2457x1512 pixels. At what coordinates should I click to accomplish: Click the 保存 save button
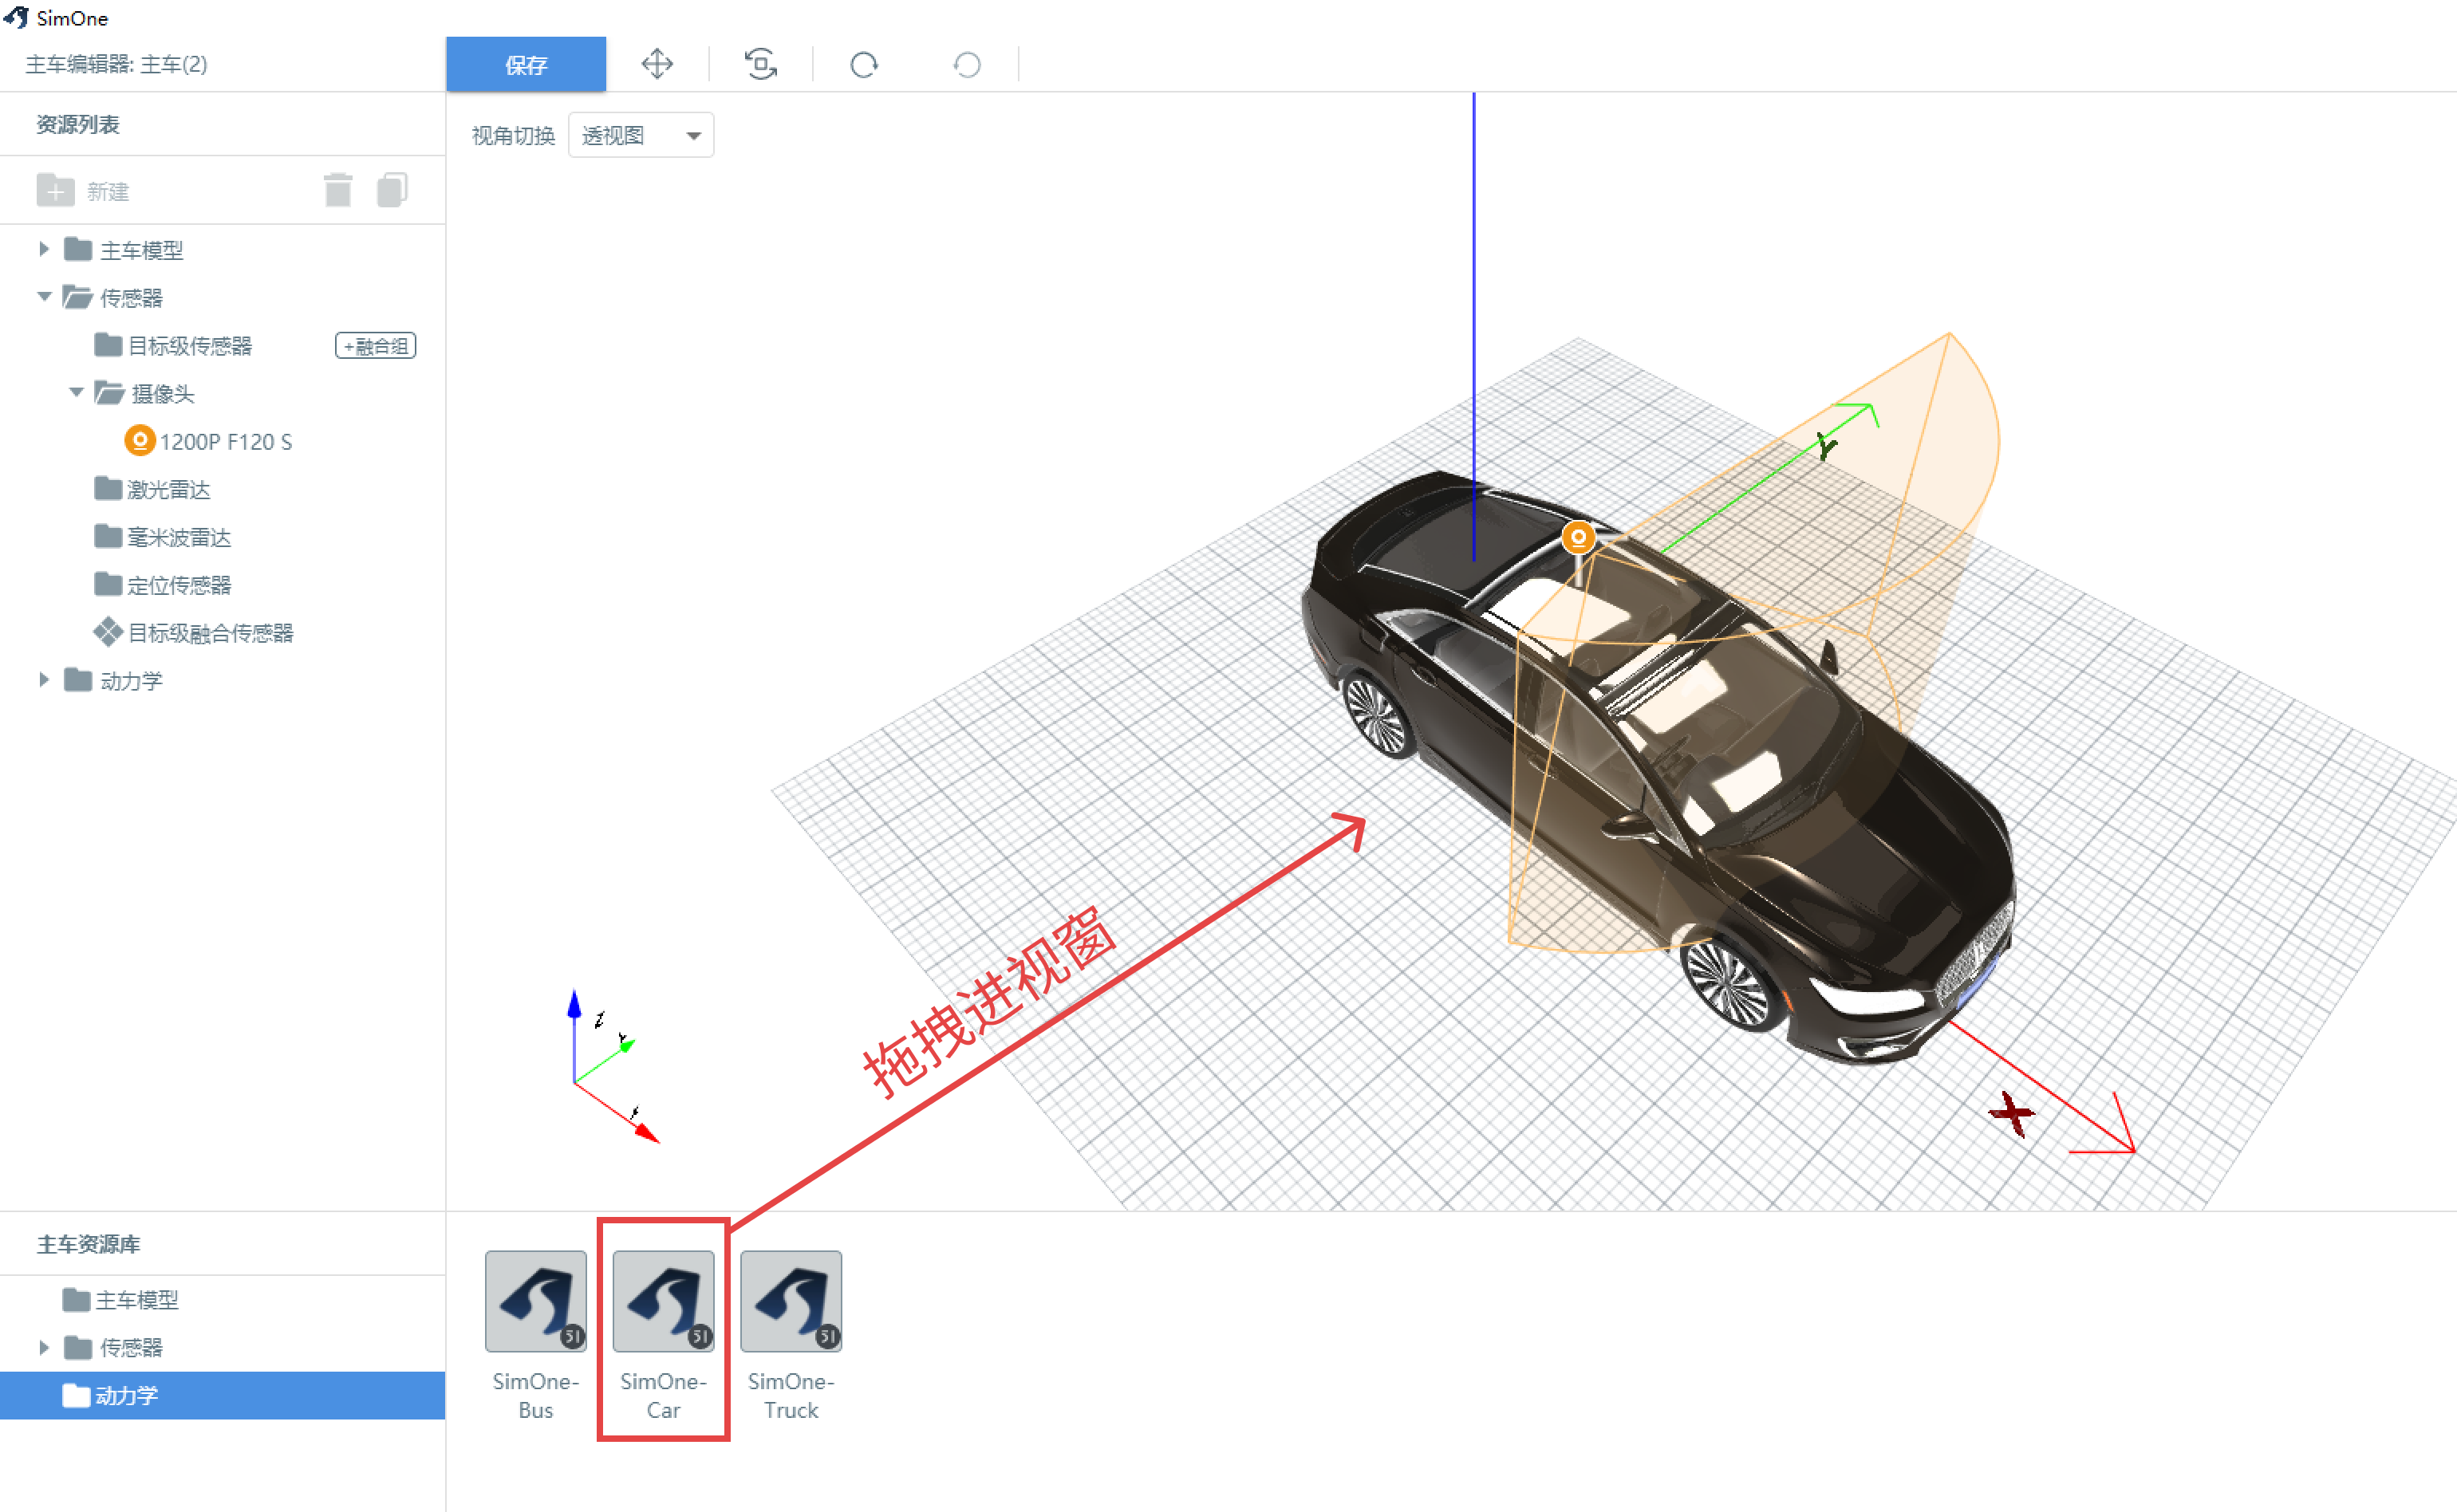tap(526, 65)
